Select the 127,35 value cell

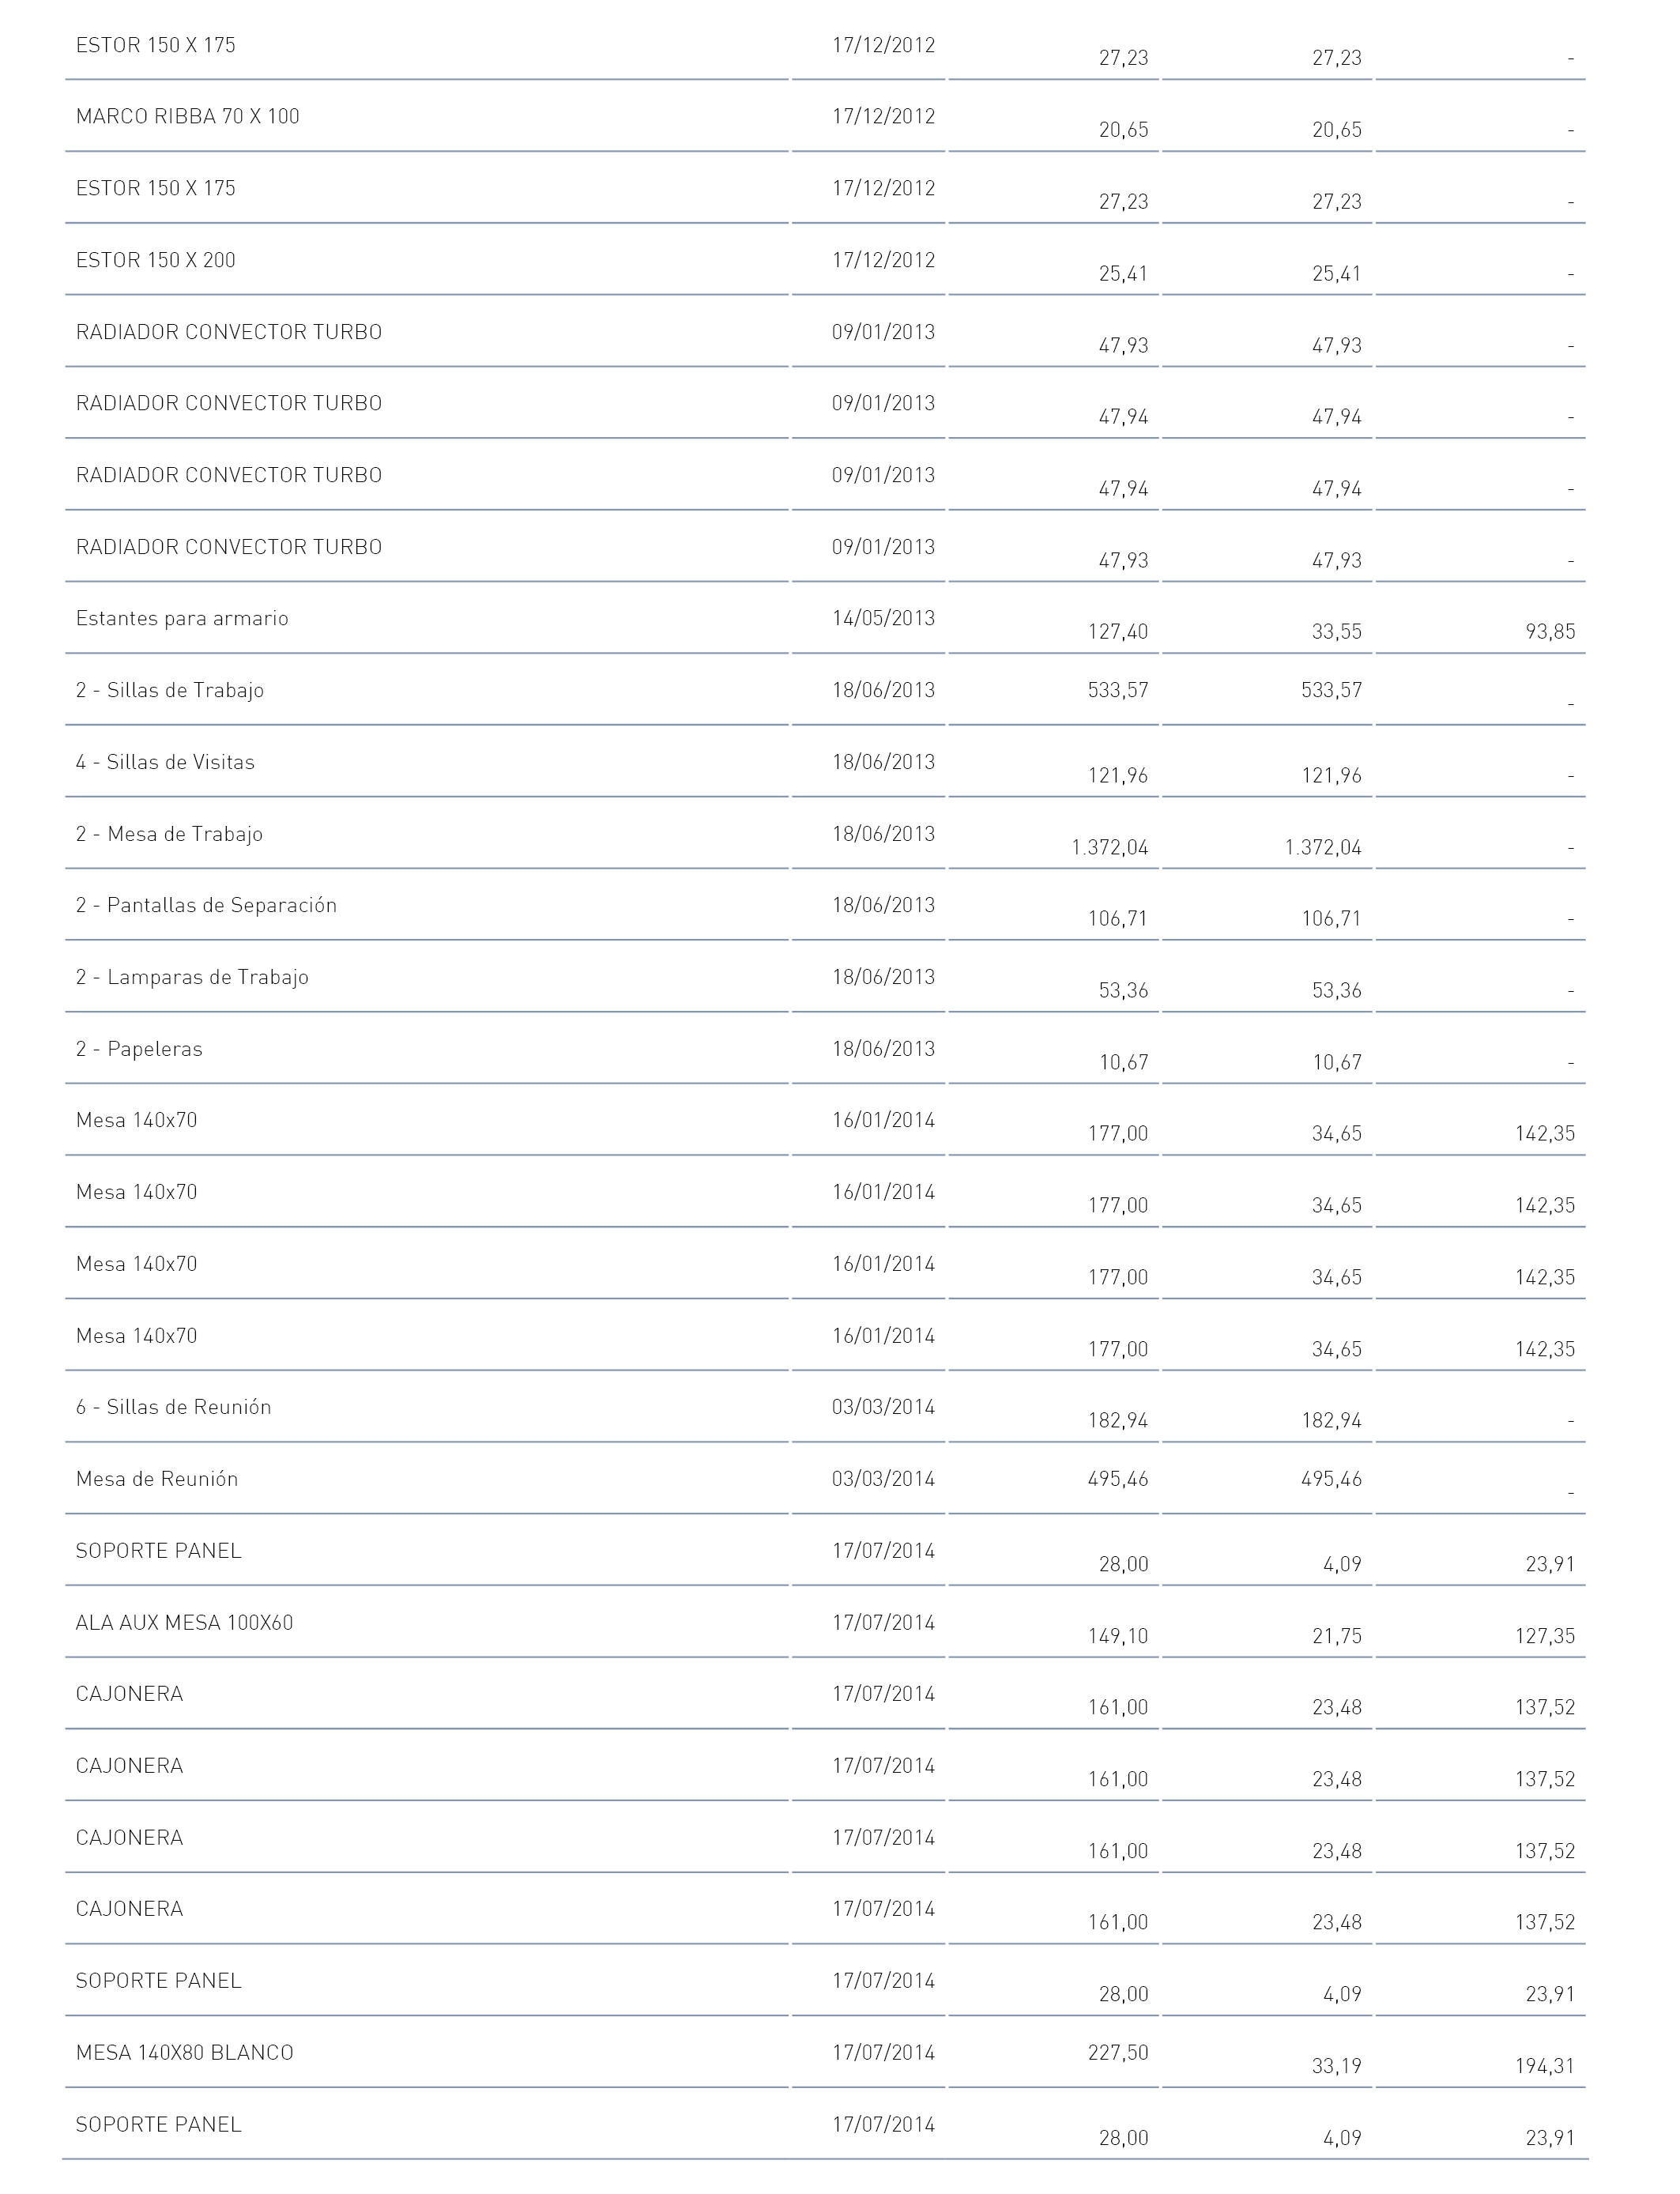tap(1545, 1636)
